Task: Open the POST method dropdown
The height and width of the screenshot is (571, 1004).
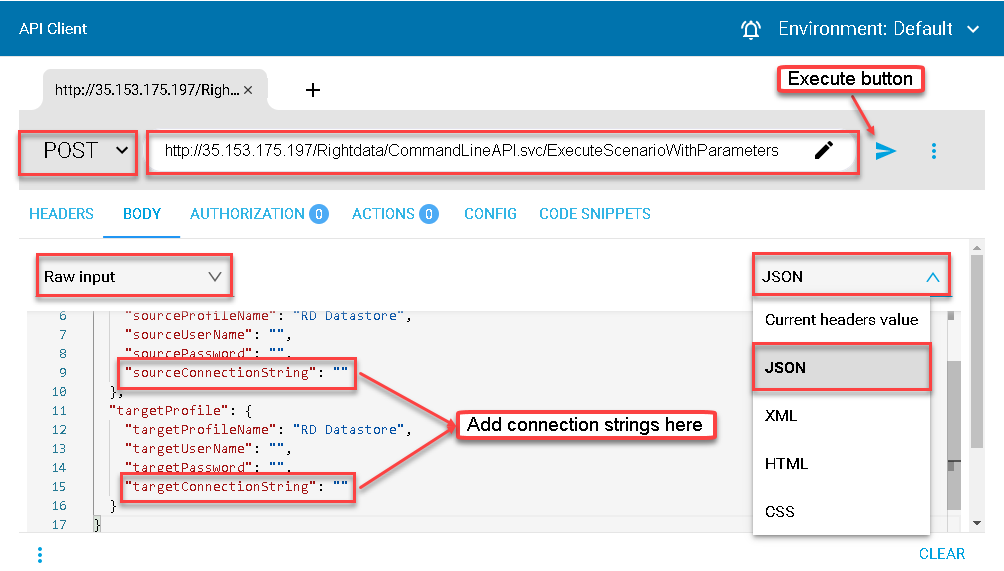Action: 78,152
